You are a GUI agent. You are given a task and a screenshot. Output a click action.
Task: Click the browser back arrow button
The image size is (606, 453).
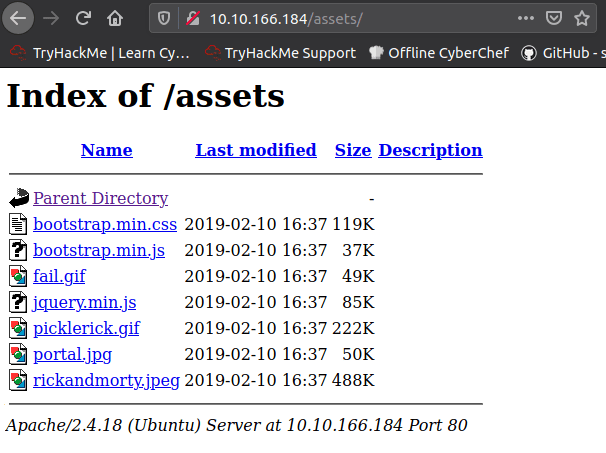pos(20,18)
